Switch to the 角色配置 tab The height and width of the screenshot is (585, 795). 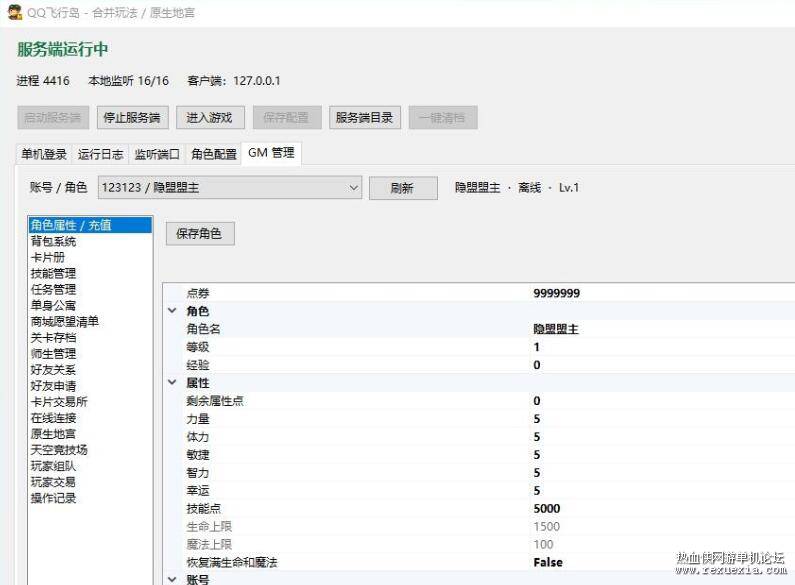pyautogui.click(x=214, y=154)
